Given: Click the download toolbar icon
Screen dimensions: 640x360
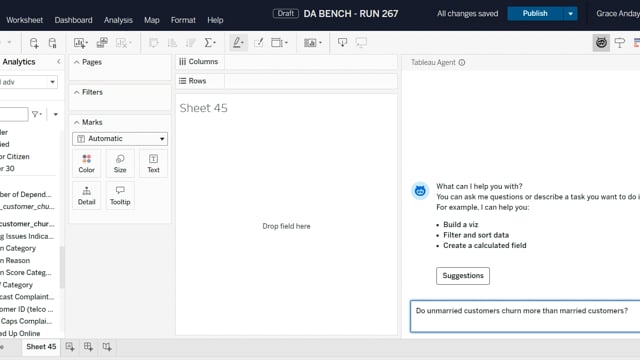Looking at the screenshot, I should click(342, 43).
